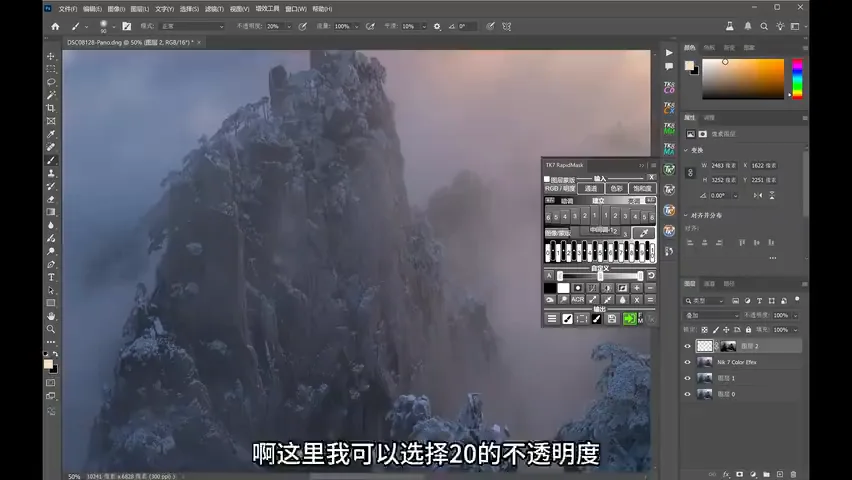
Task: Open flow 100% dropdown
Action: click(356, 26)
